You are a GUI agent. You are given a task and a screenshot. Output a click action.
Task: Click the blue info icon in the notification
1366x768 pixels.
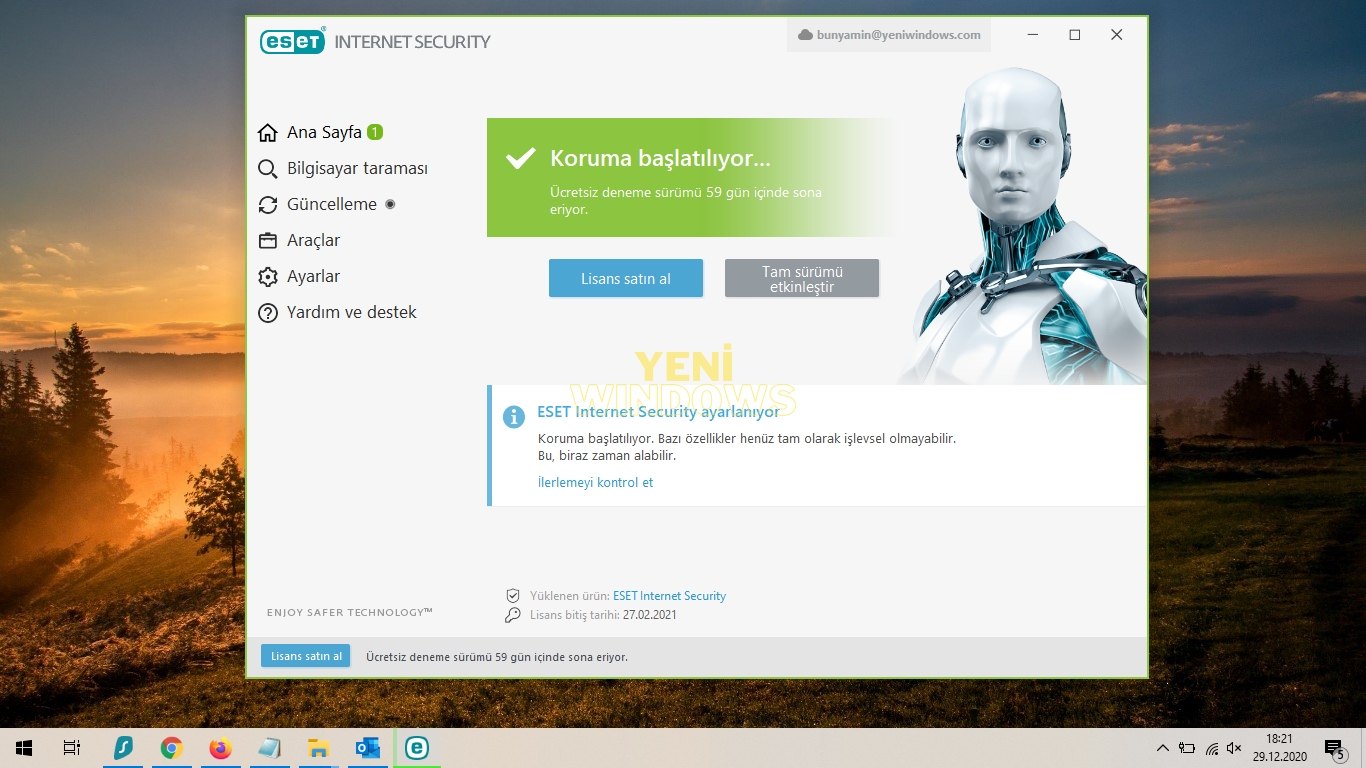point(514,416)
